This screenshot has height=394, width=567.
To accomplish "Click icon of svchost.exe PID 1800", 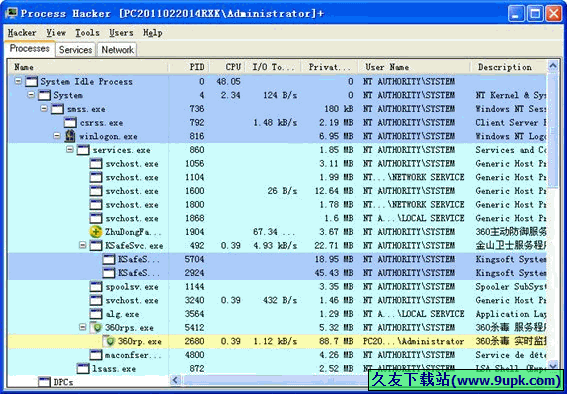I will [96, 205].
